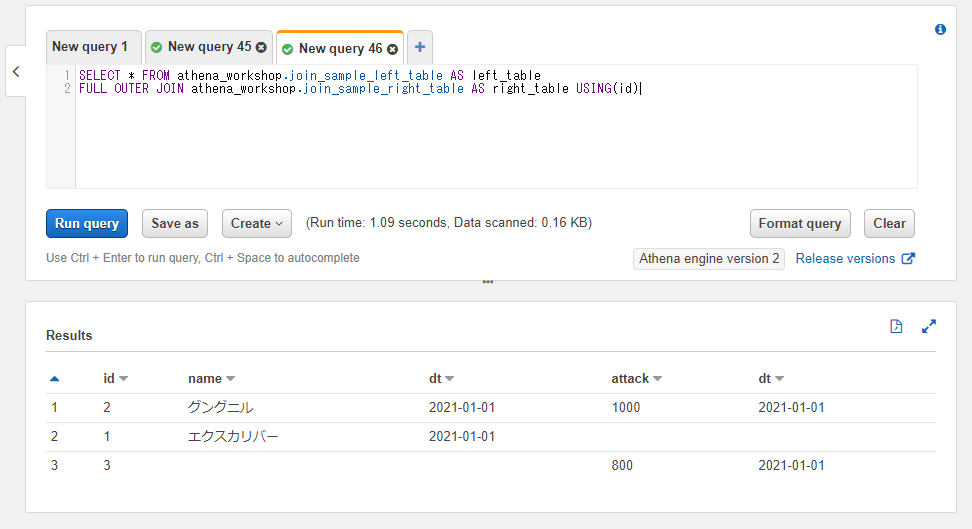
Task: Close the New query 46 tab
Action: pyautogui.click(x=392, y=49)
